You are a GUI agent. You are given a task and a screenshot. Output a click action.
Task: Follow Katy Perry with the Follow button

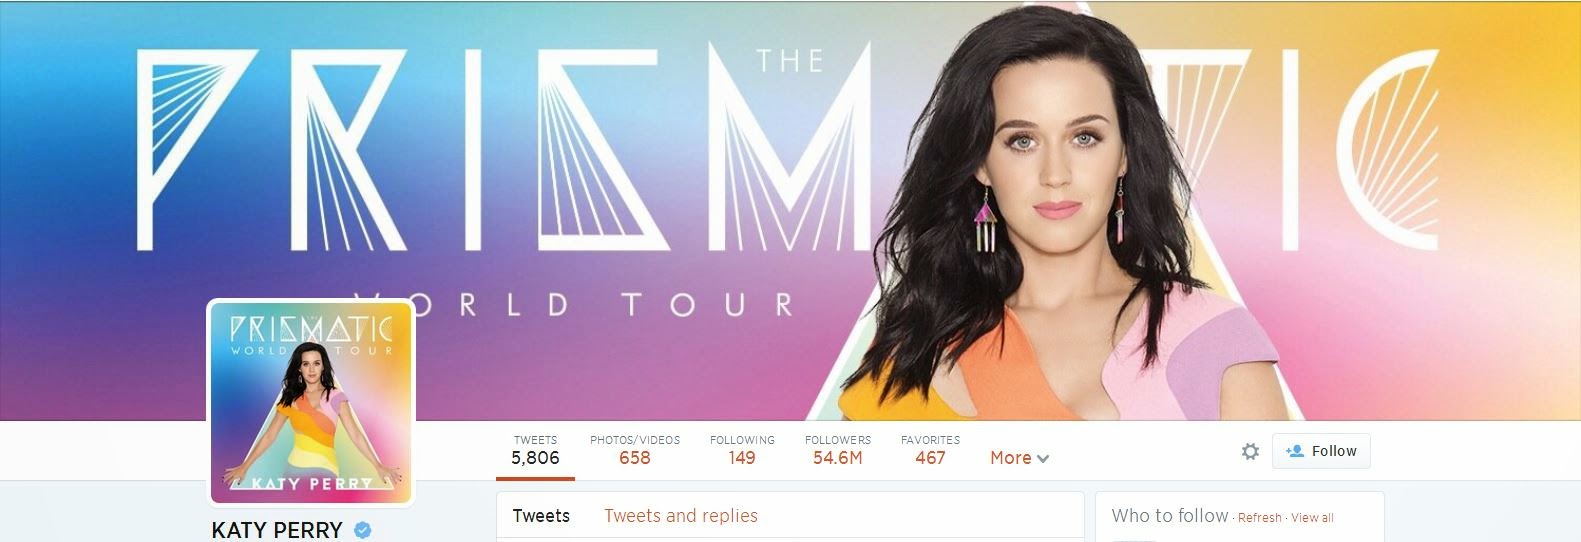click(x=1321, y=451)
